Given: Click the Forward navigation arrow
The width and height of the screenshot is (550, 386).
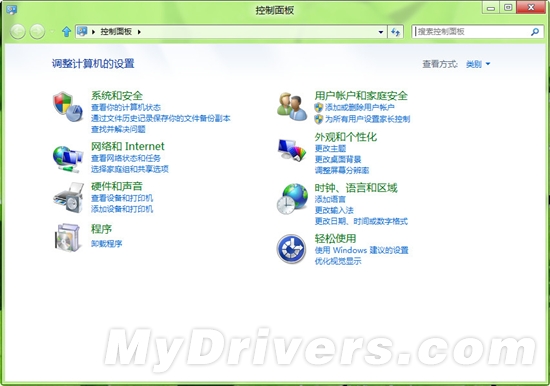Looking at the screenshot, I should [37, 32].
